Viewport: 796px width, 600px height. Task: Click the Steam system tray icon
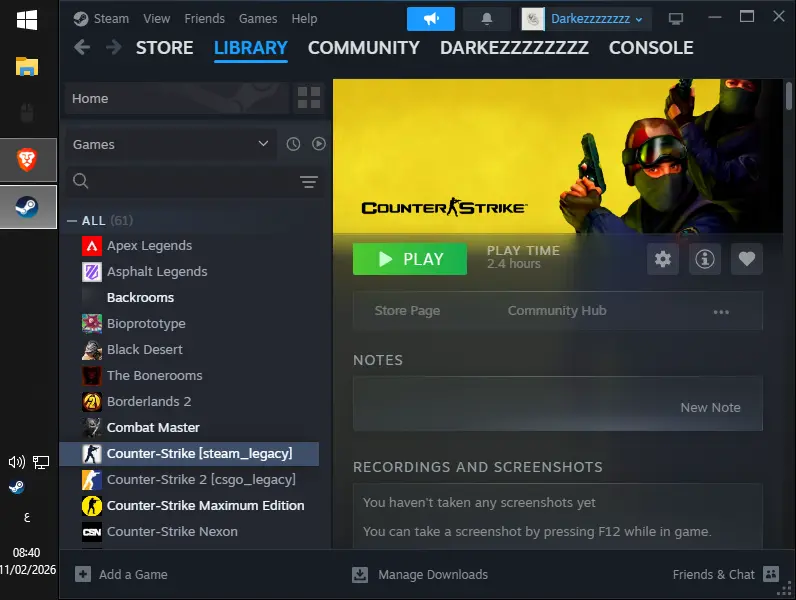[16, 487]
